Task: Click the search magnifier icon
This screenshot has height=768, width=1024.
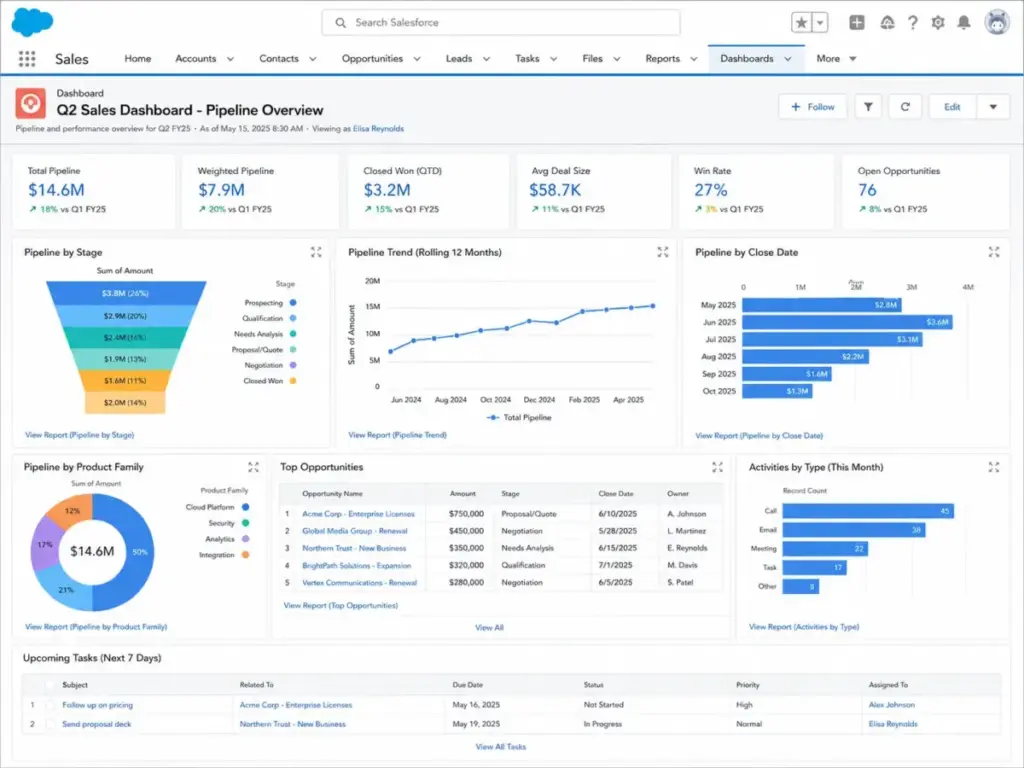Action: 340,22
